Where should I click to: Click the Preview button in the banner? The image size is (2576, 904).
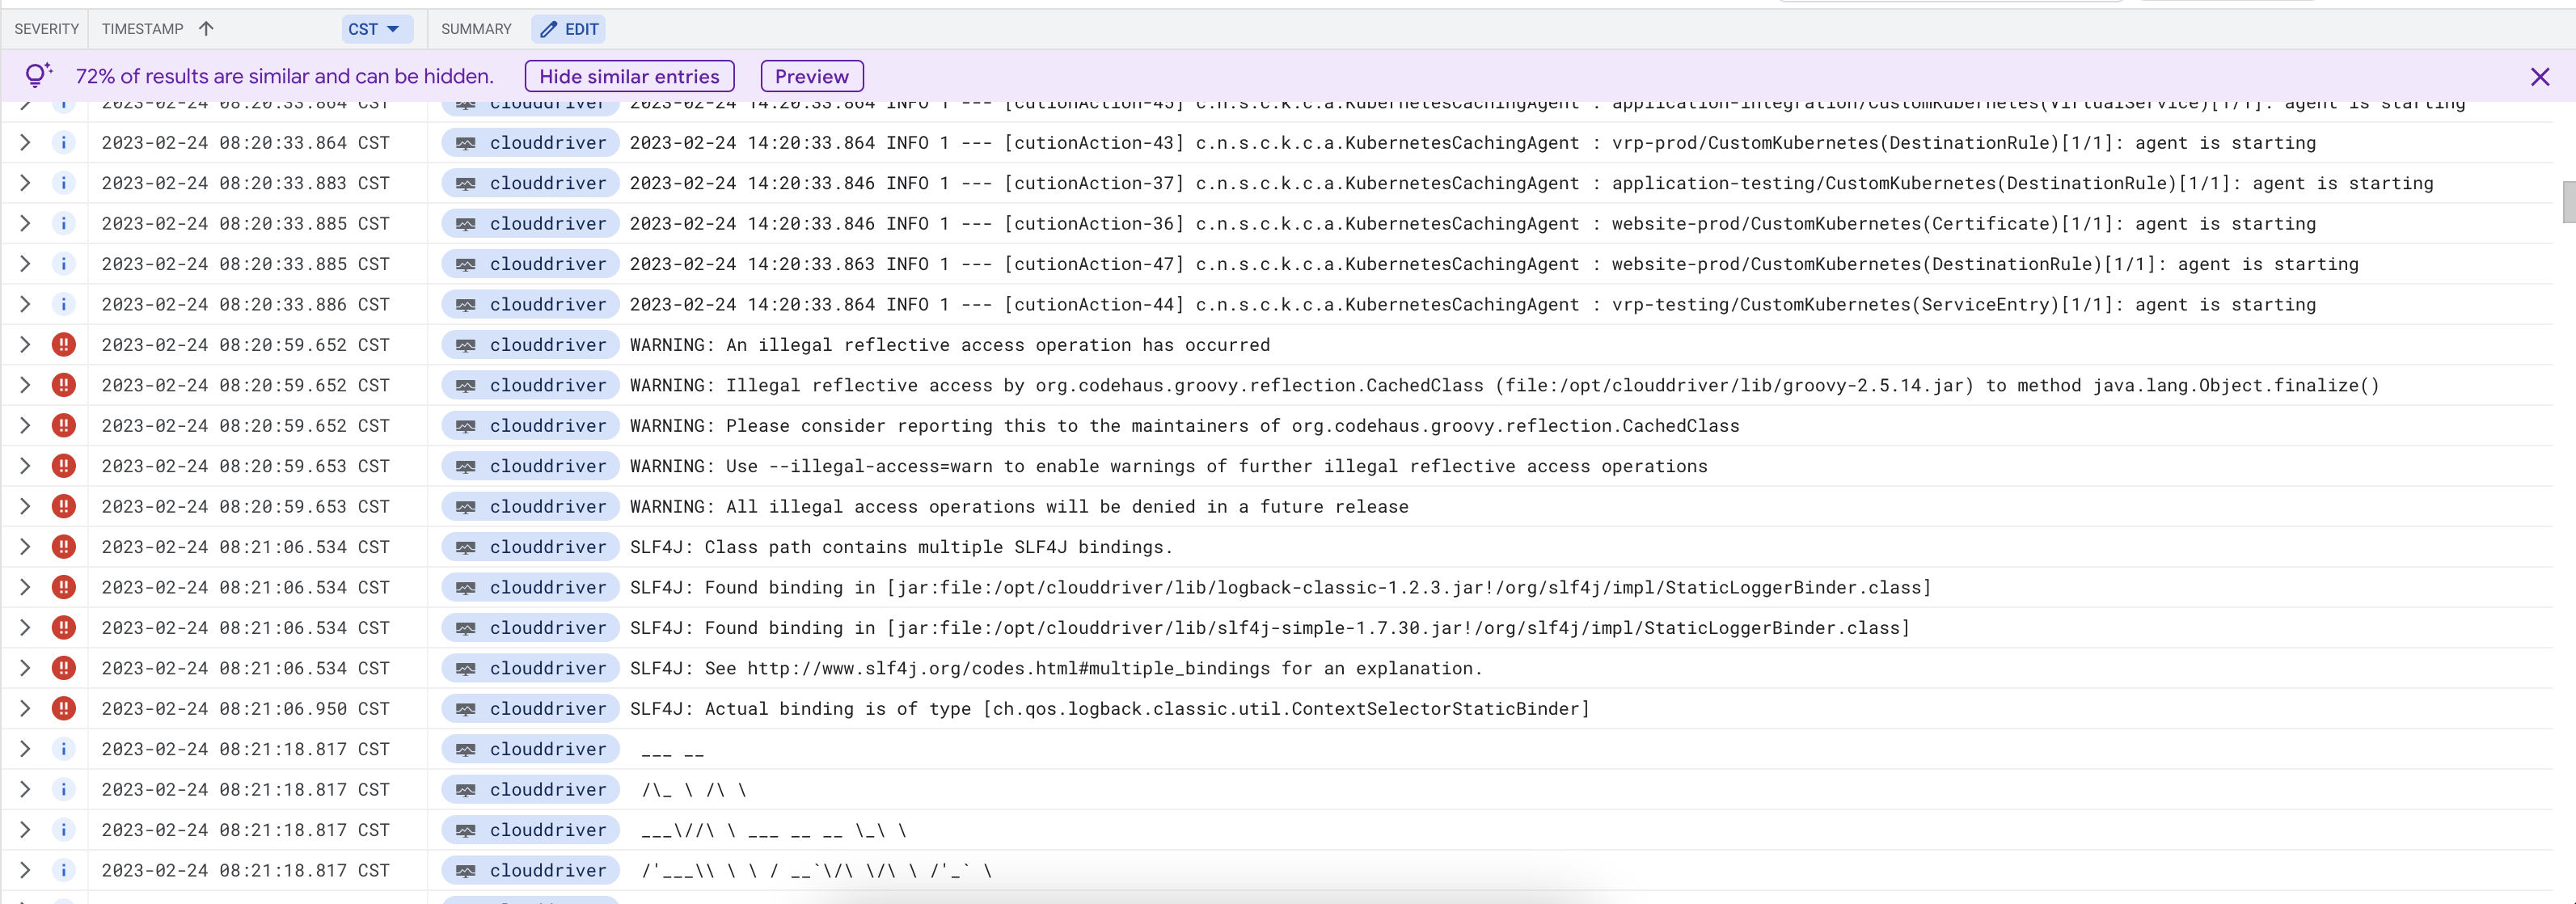[x=811, y=75]
